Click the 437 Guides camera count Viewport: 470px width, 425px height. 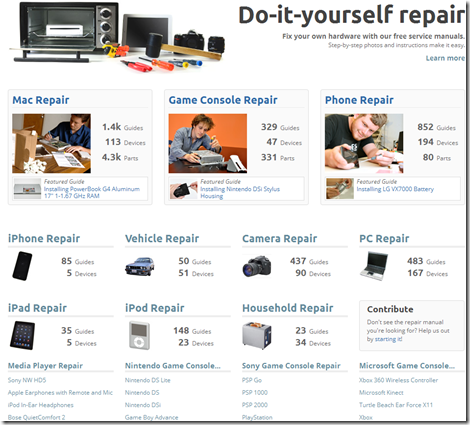click(309, 261)
